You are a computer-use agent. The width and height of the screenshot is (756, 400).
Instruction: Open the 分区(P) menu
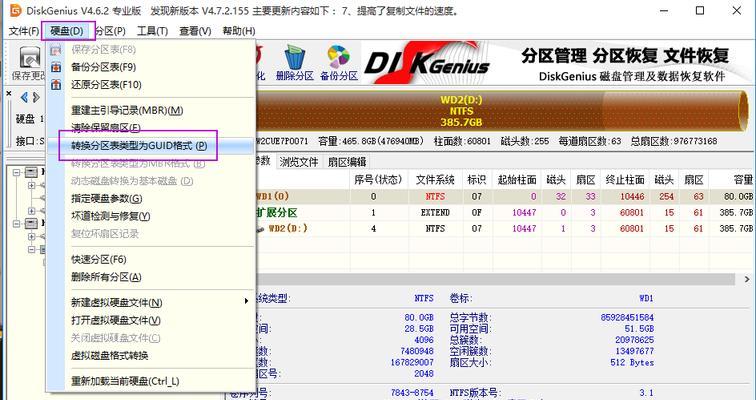(x=110, y=31)
